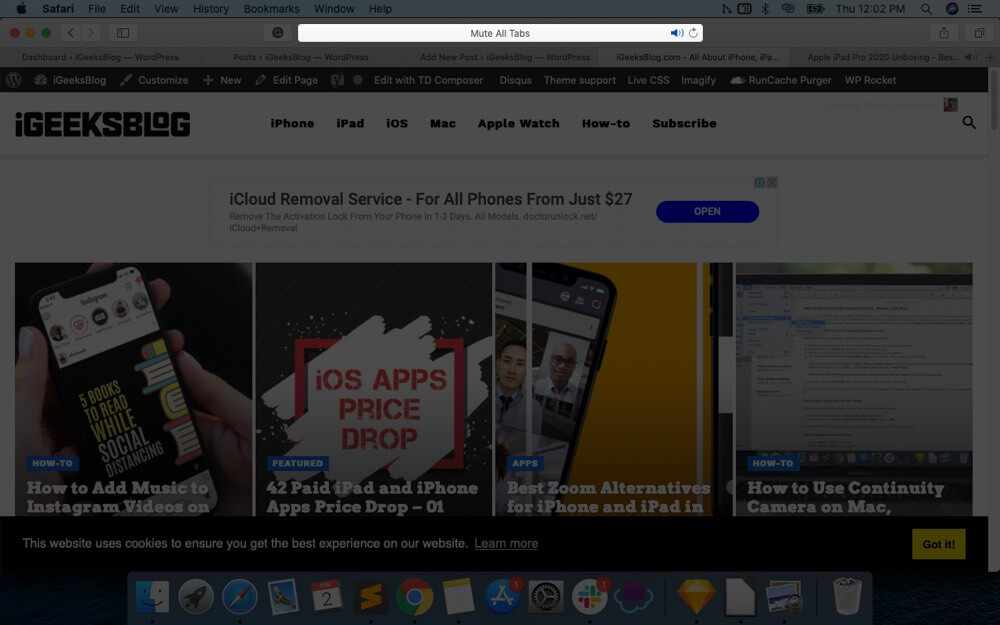
Task: Switch to the Posts ‹ iGeeksBlog tab
Action: 300,57
